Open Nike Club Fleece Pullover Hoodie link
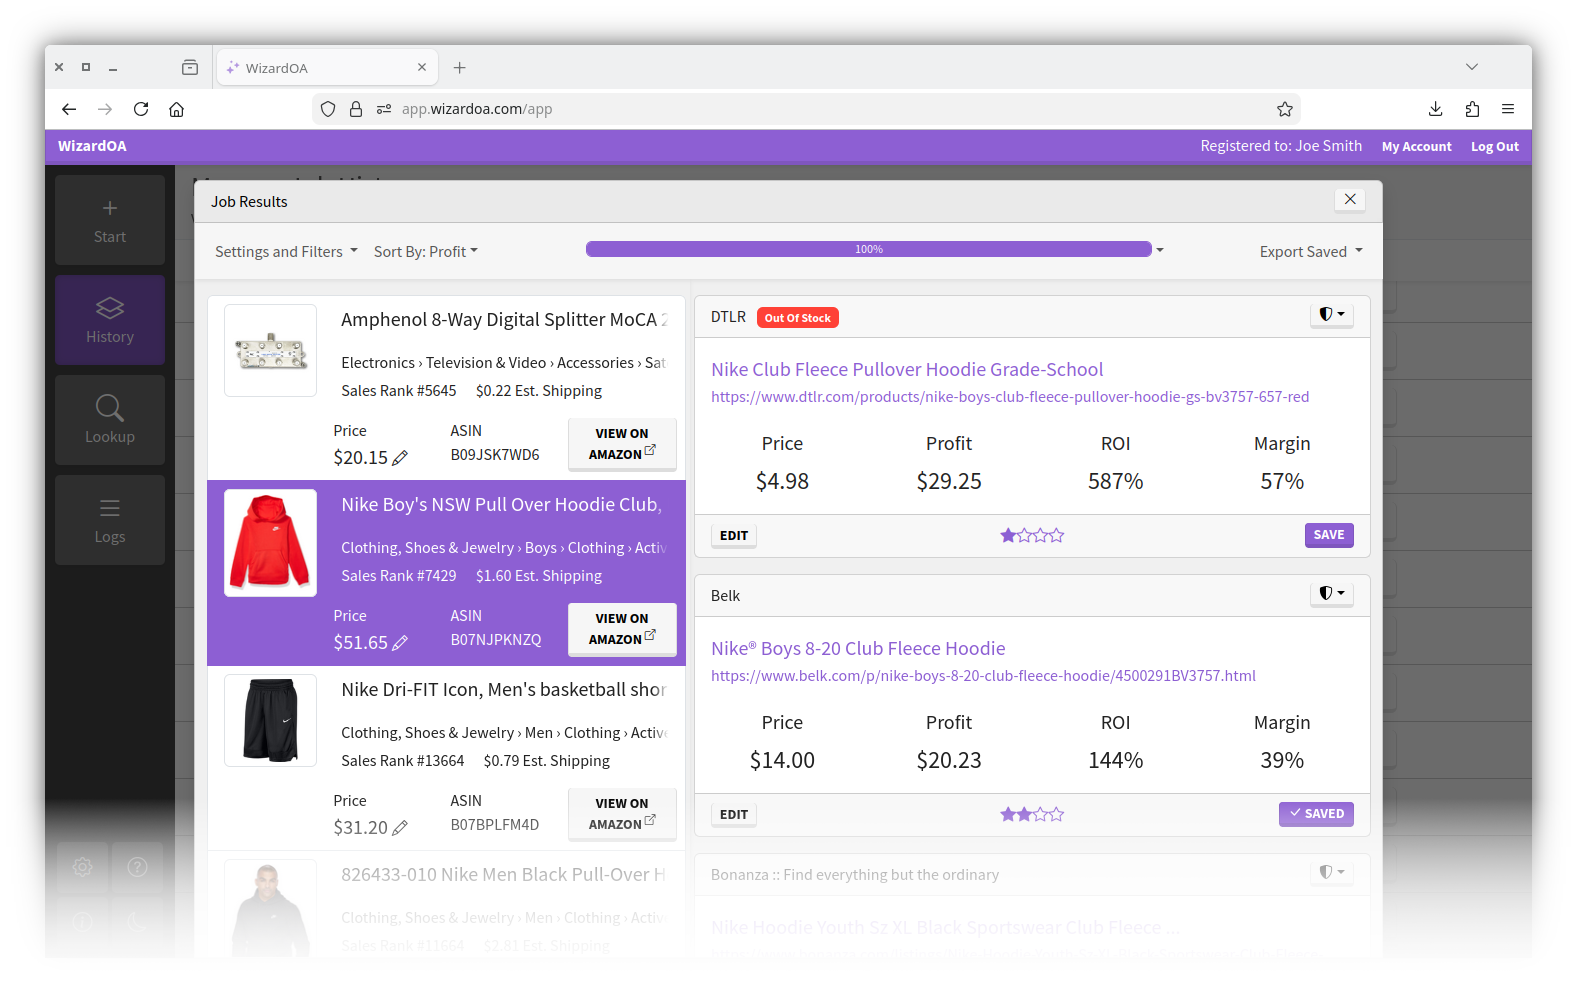This screenshot has height=1003, width=1577. tap(907, 370)
